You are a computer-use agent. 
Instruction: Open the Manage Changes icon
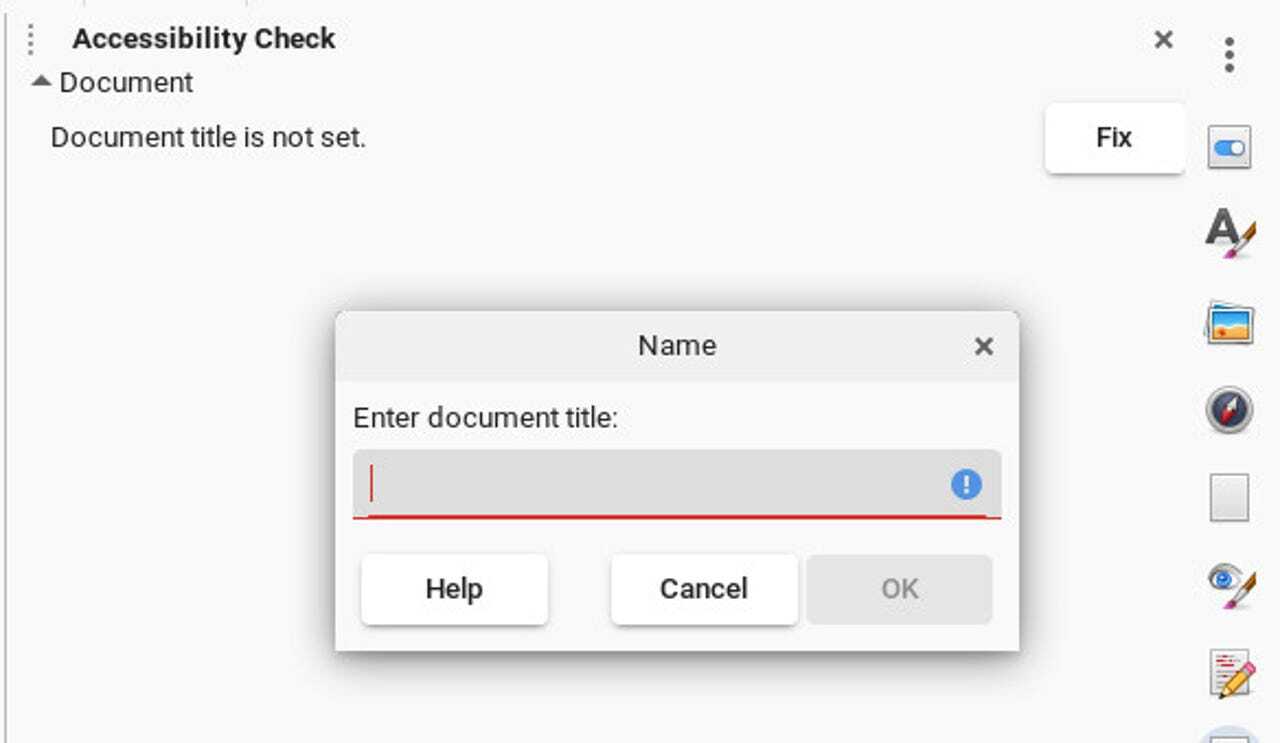pos(1231,672)
